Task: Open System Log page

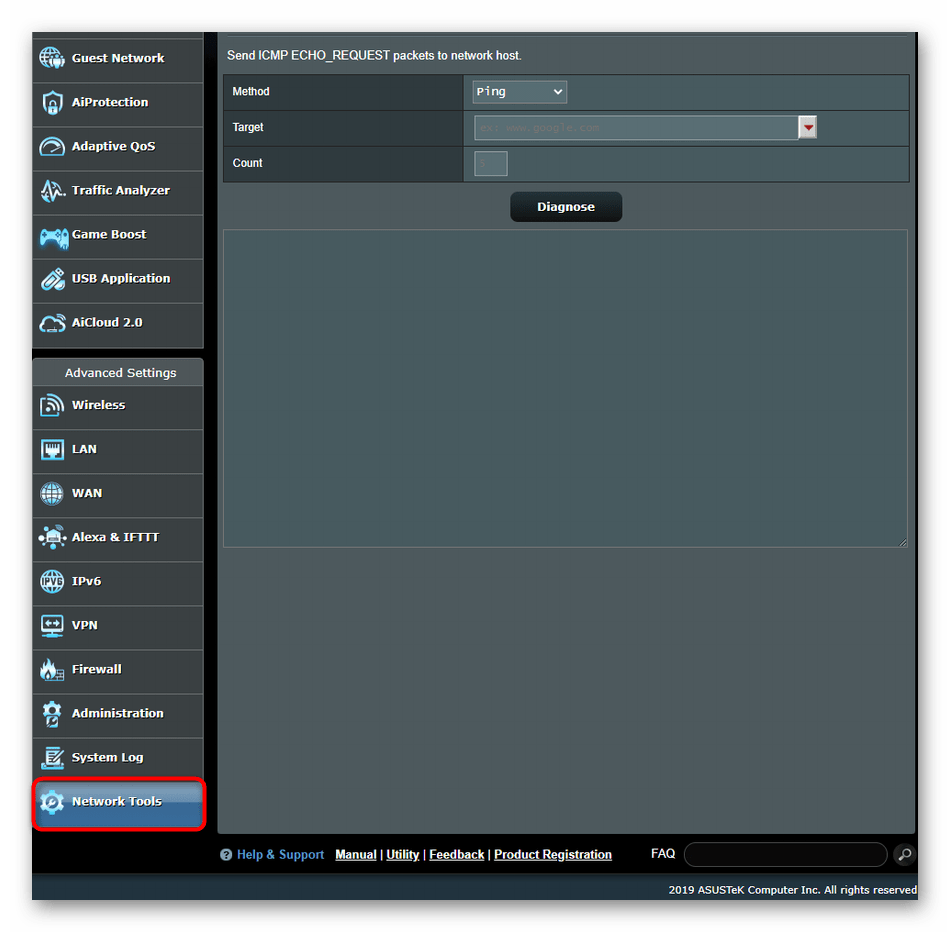Action: tap(118, 760)
